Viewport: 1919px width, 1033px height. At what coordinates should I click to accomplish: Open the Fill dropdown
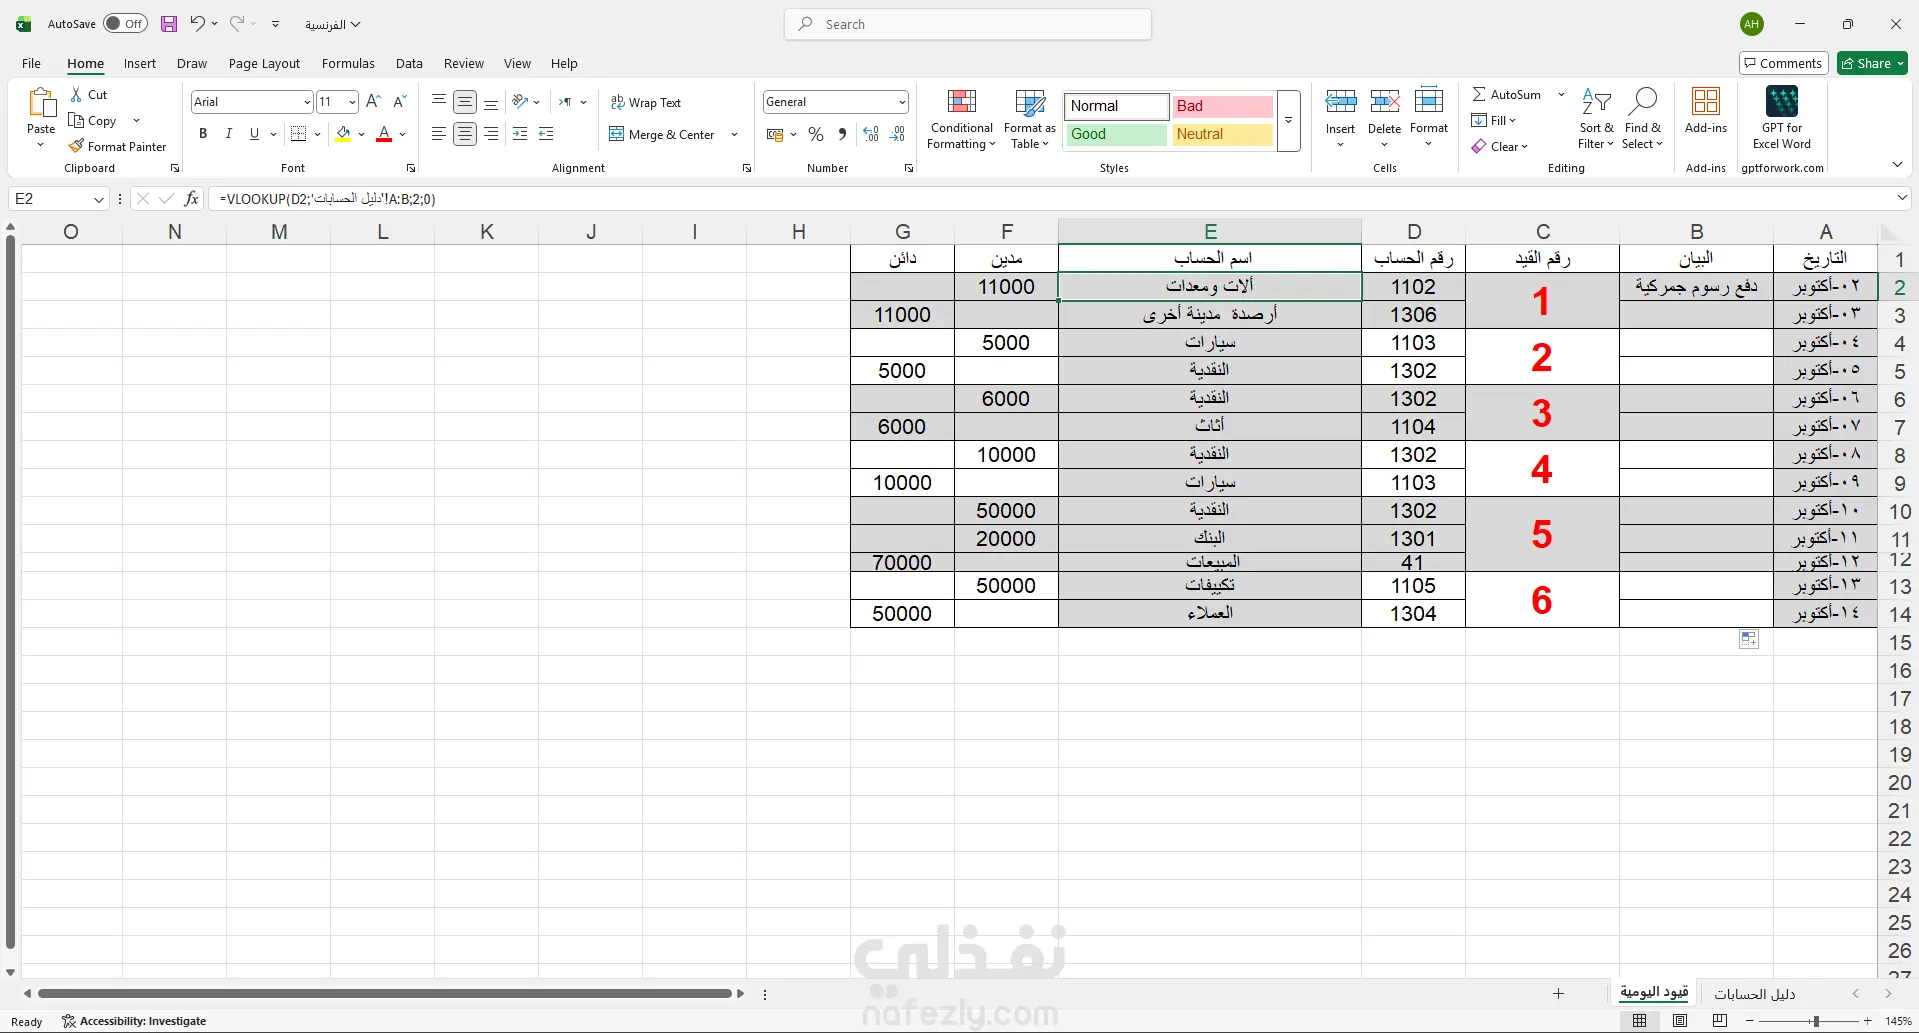coord(1494,120)
